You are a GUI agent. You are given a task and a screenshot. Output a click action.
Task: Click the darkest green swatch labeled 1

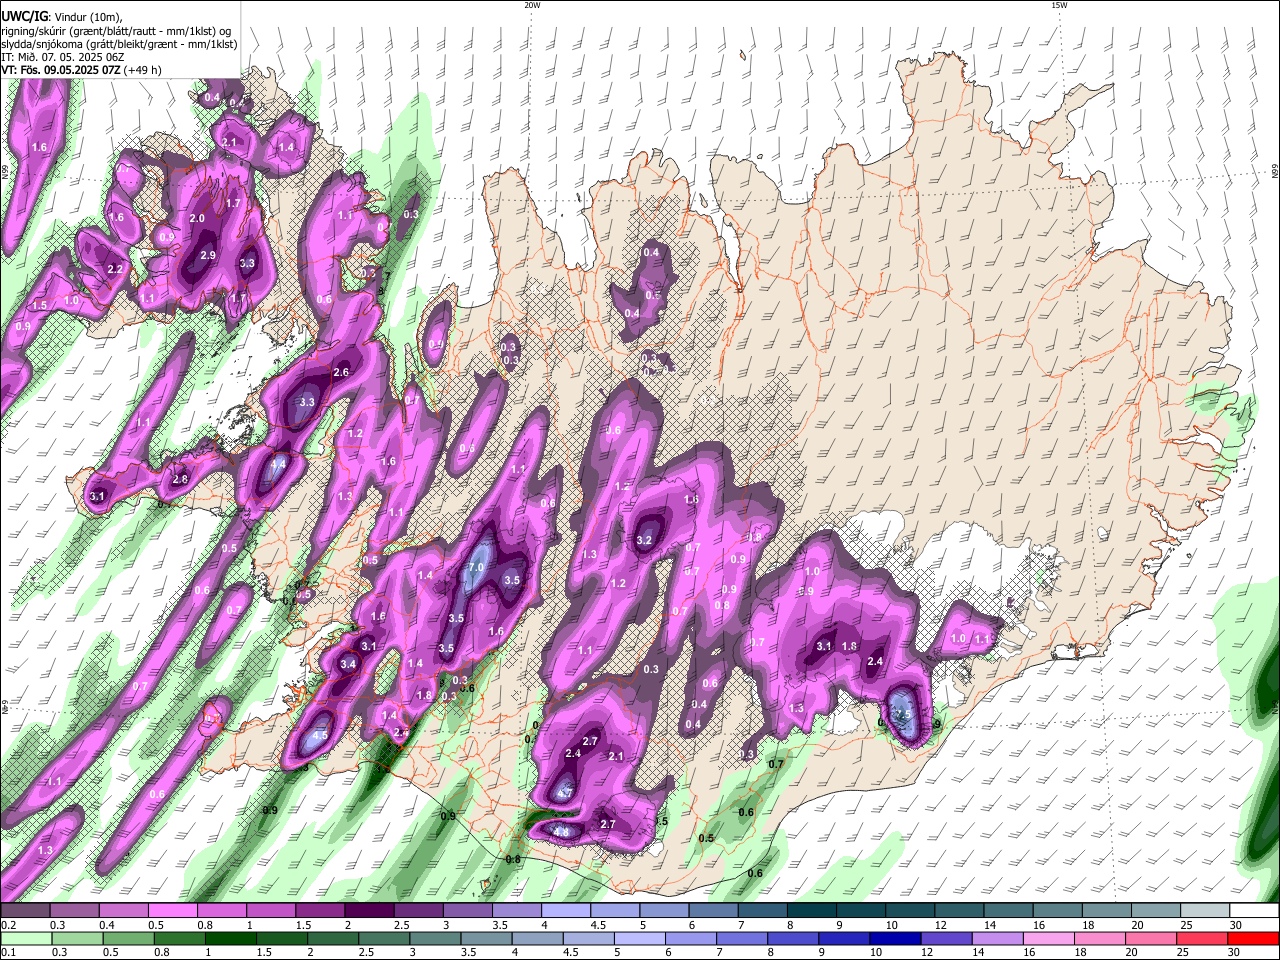229,938
